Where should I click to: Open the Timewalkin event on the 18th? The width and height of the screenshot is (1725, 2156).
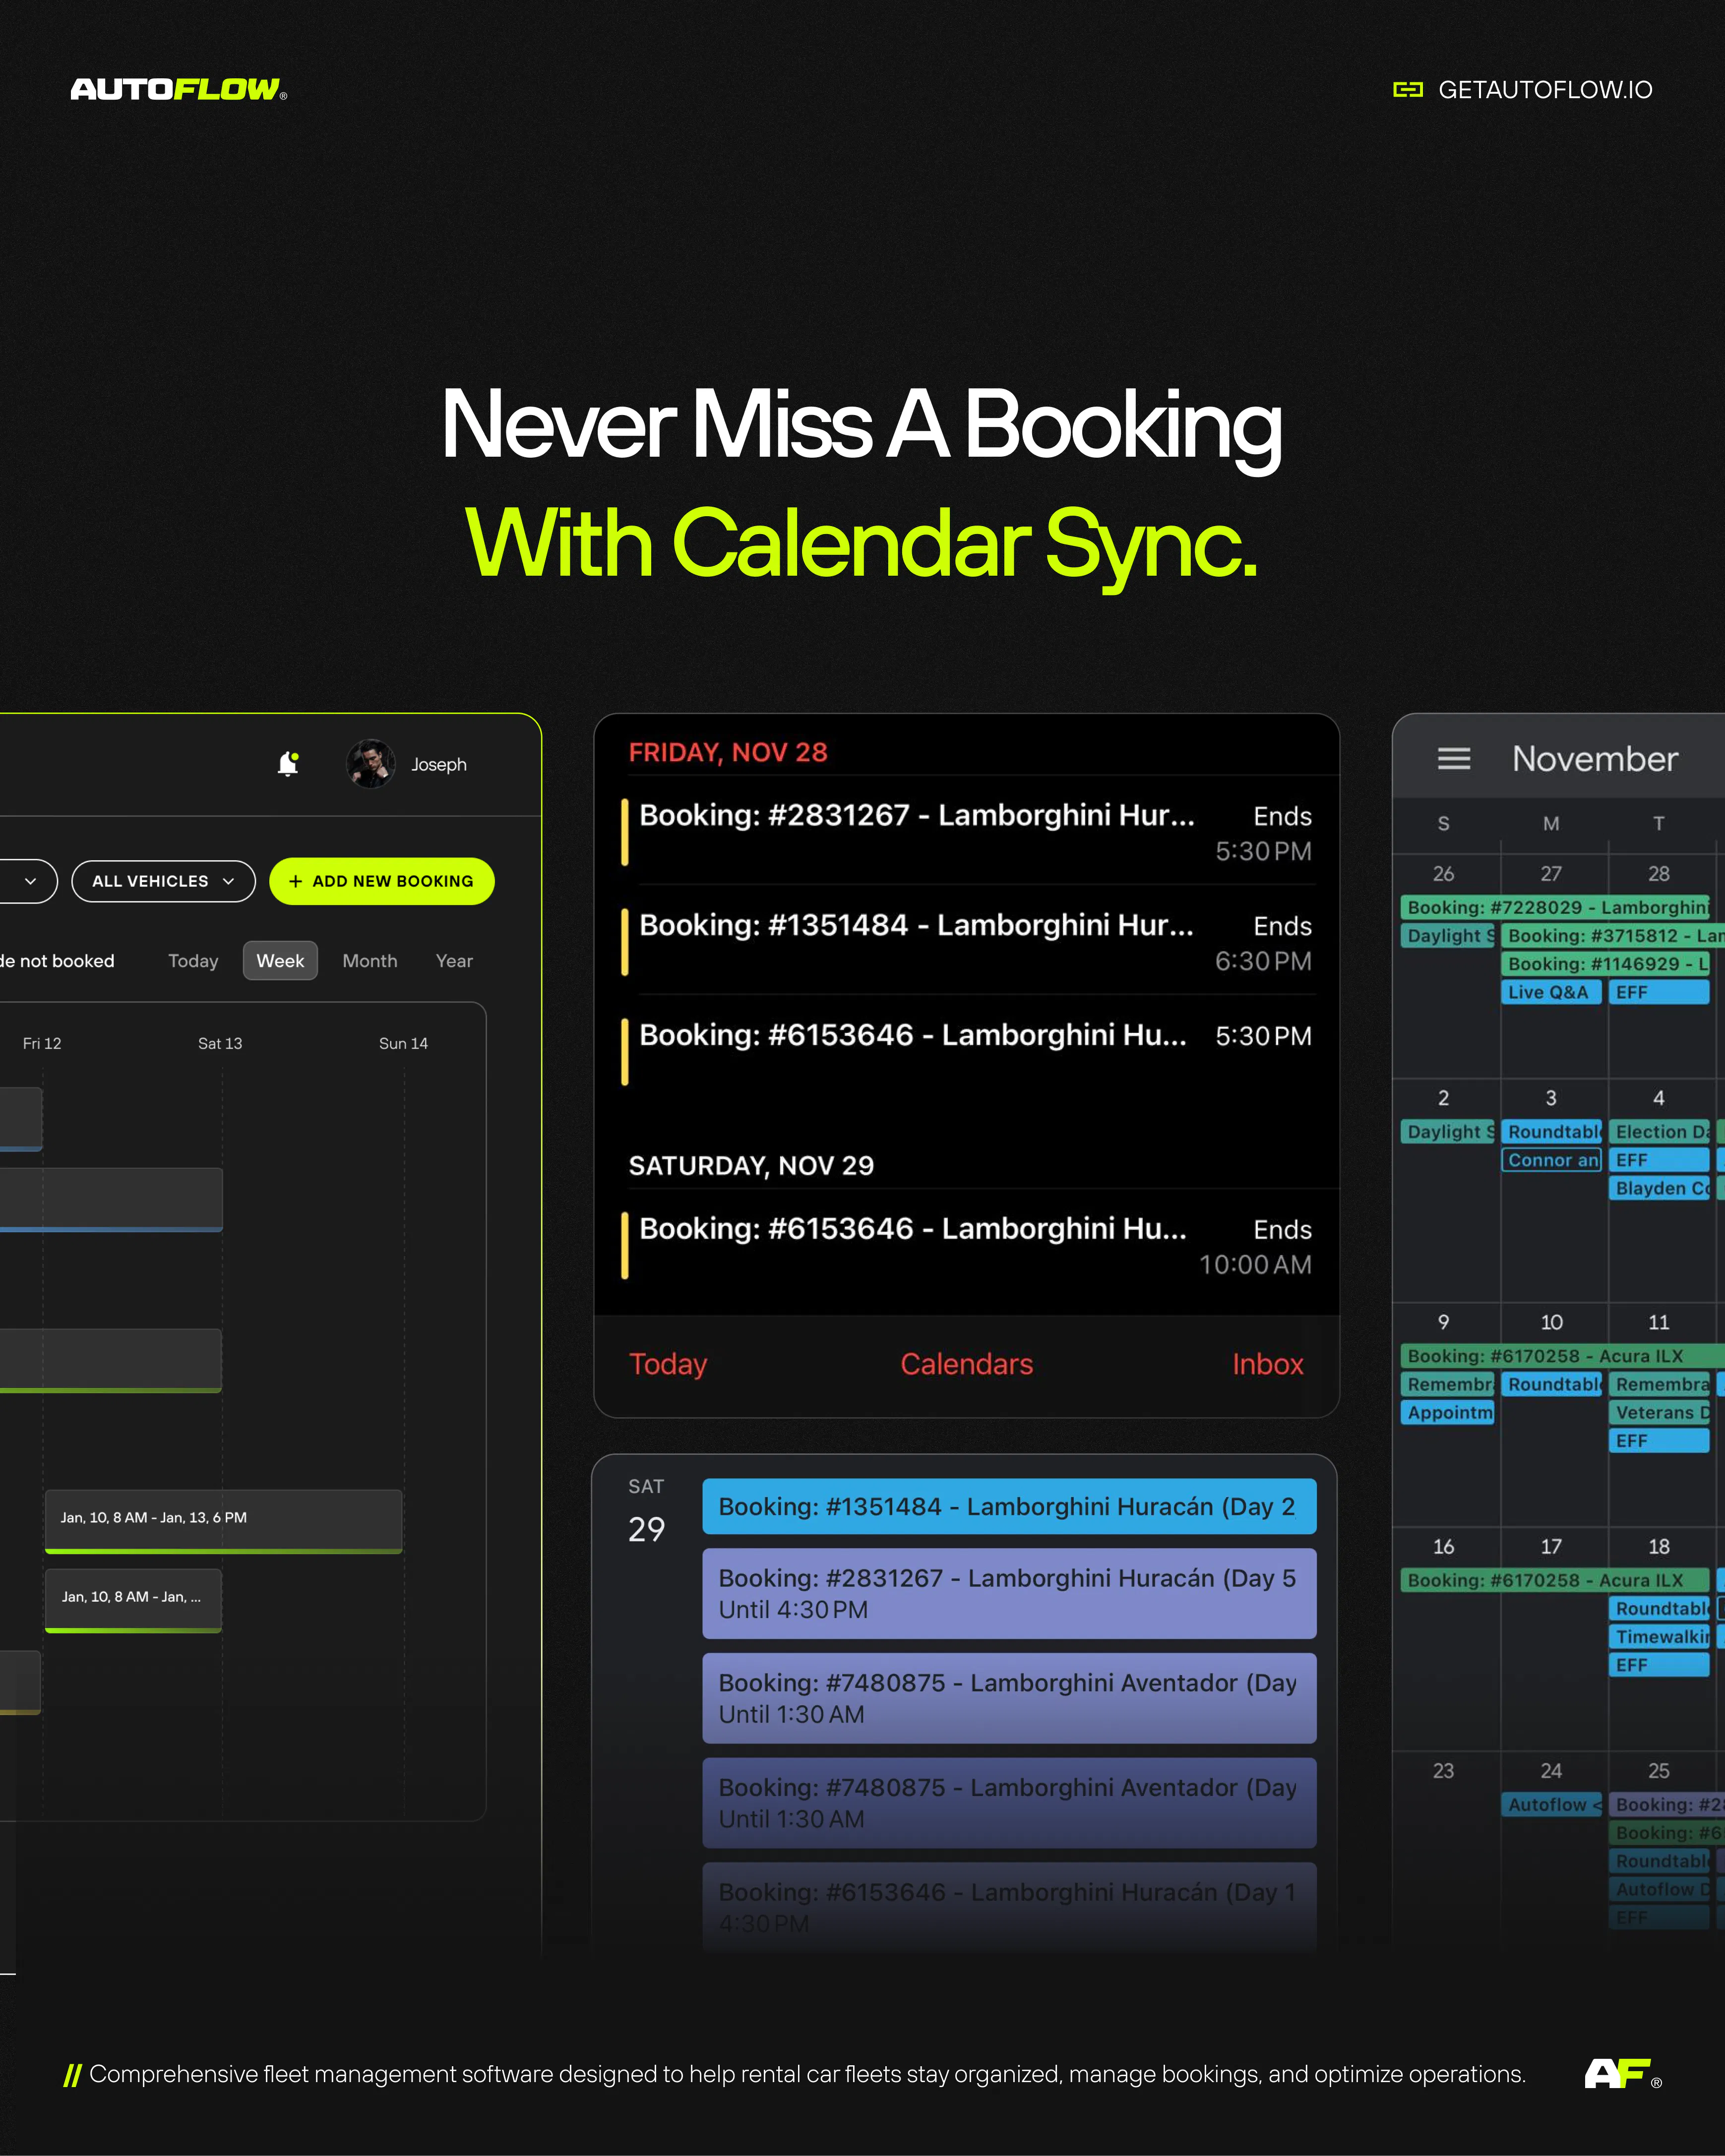pyautogui.click(x=1660, y=1637)
